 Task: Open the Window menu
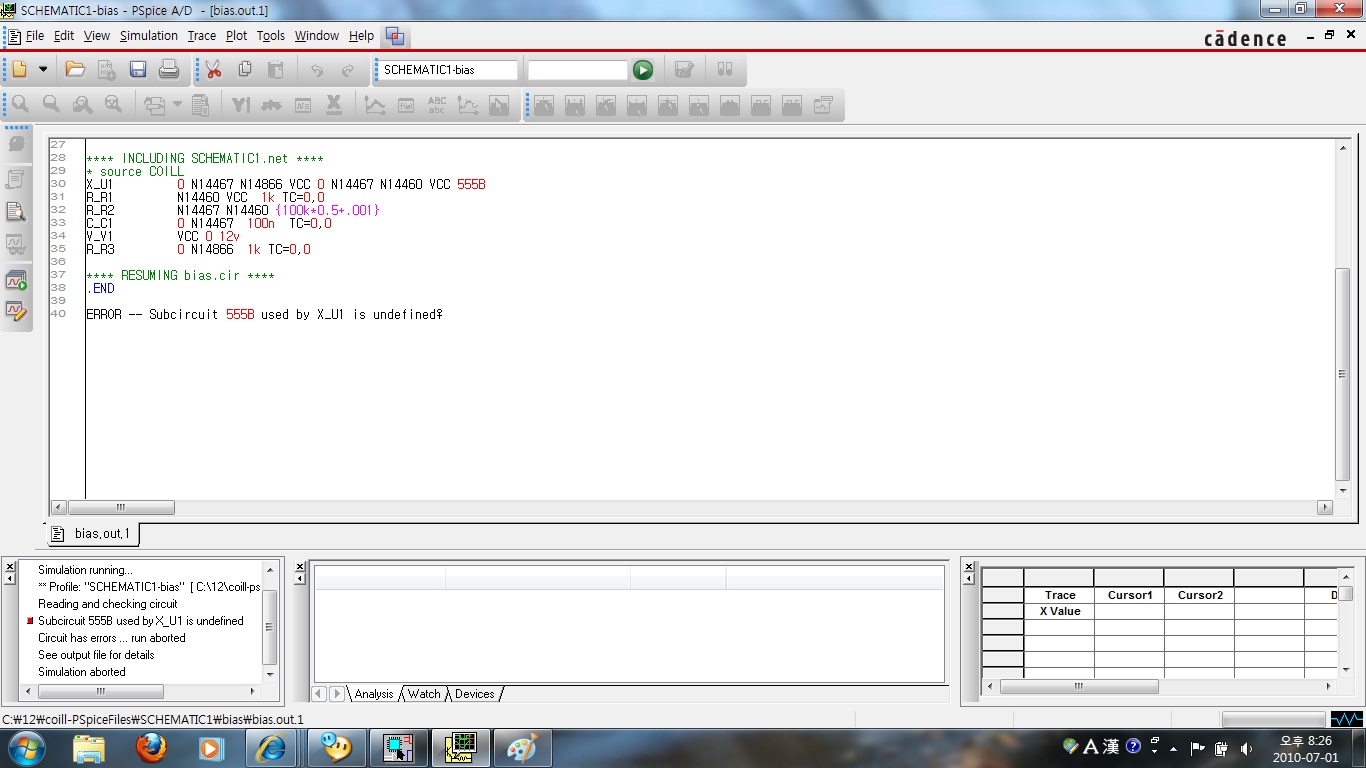317,35
